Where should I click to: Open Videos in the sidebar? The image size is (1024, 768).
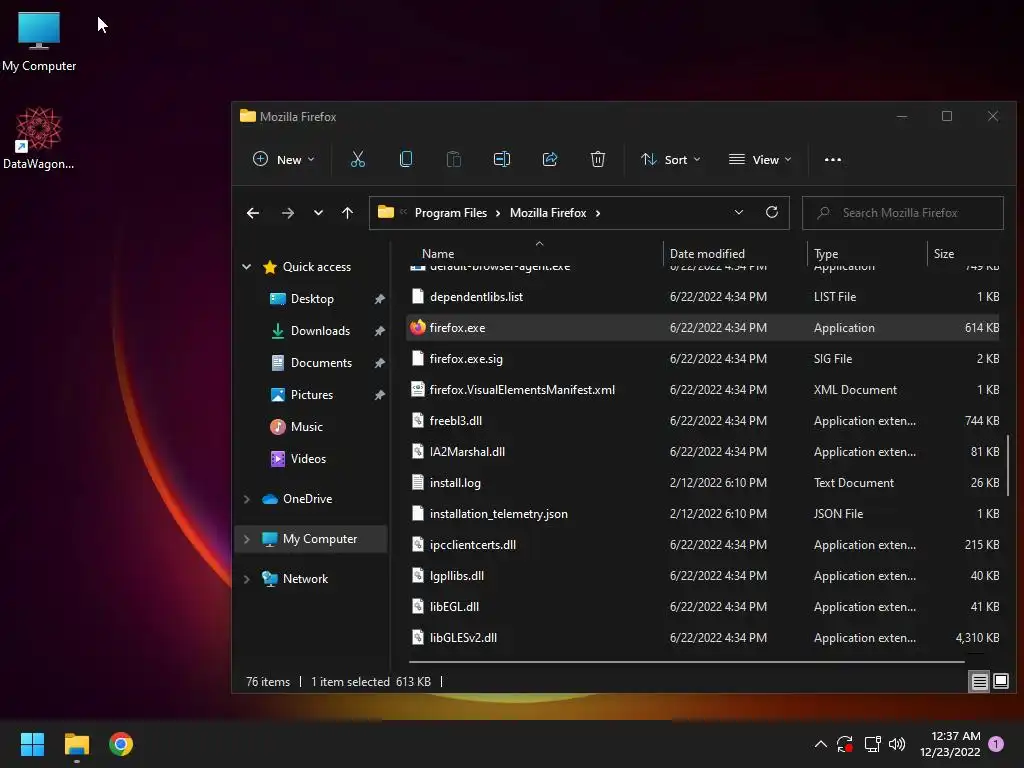(308, 458)
